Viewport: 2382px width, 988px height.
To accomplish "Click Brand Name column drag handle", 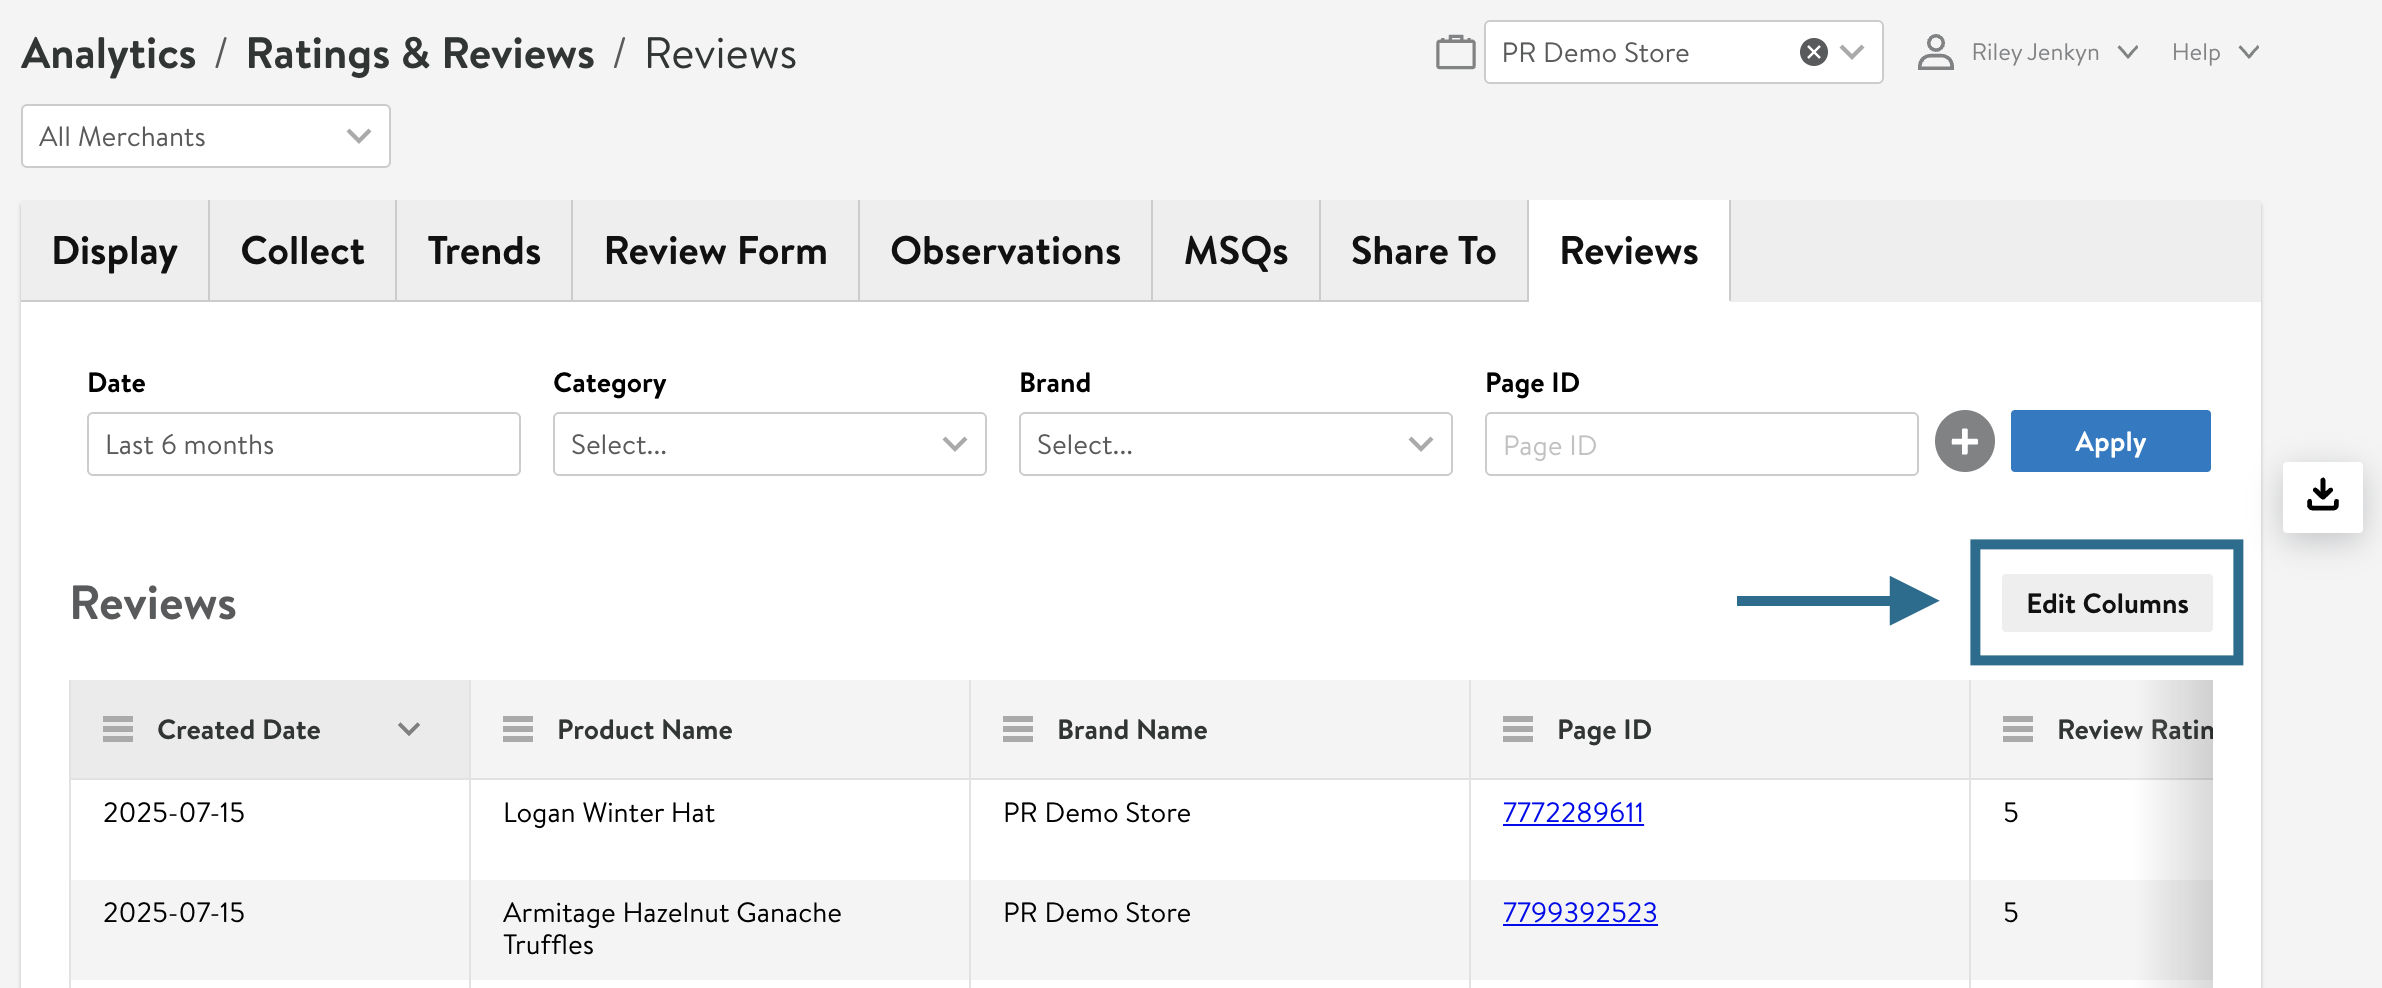I will pyautogui.click(x=1018, y=730).
